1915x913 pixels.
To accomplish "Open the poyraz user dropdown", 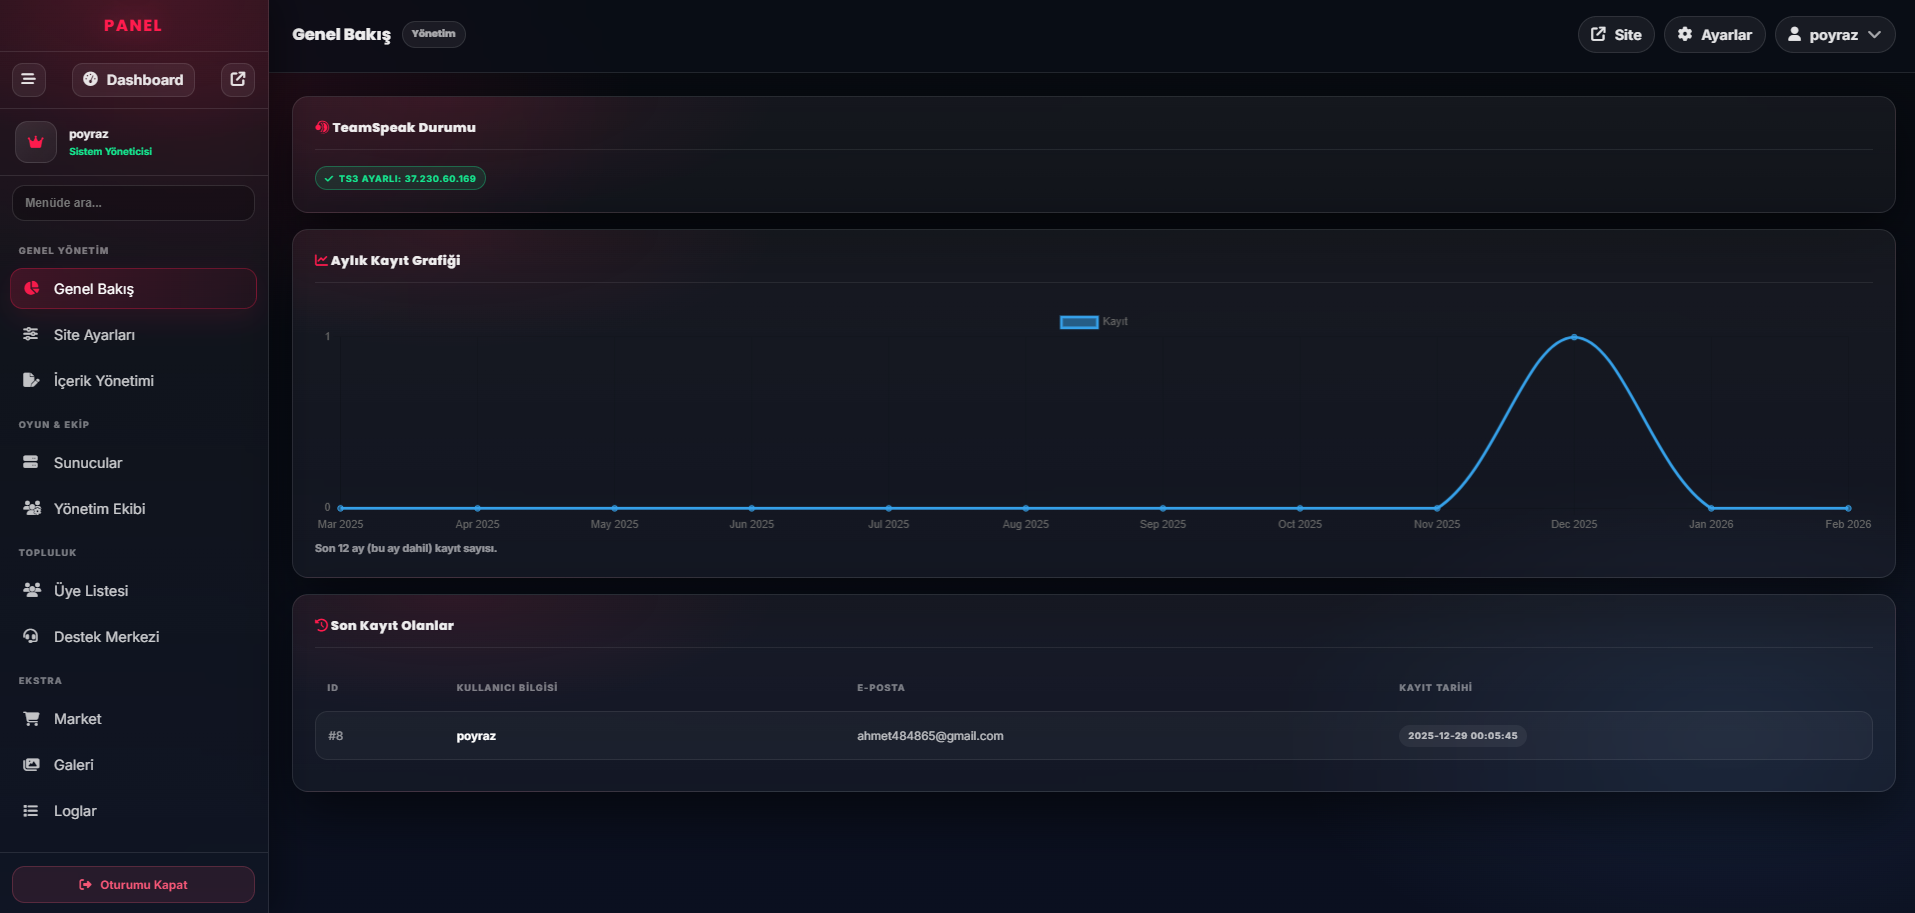I will [x=1835, y=34].
